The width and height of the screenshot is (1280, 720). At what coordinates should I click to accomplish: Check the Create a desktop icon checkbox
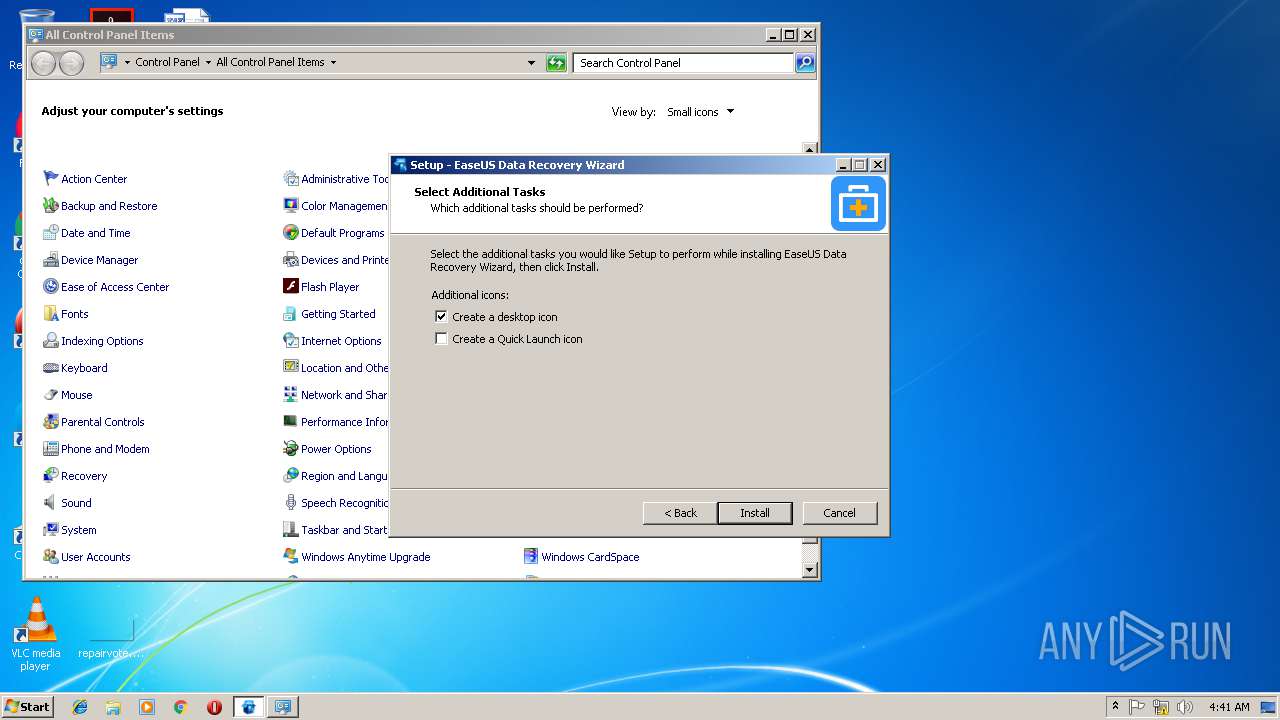pyautogui.click(x=441, y=316)
